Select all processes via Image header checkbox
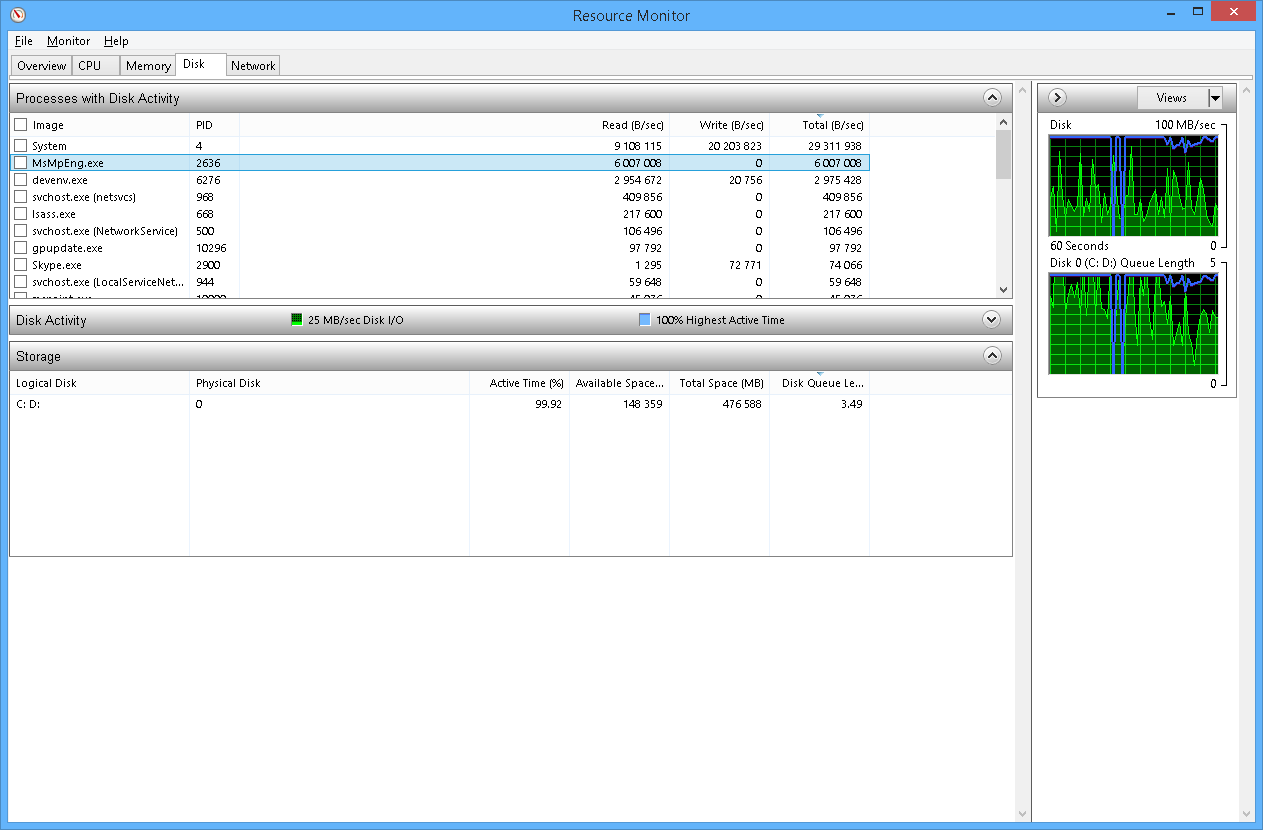Viewport: 1263px width, 830px height. coord(21,125)
